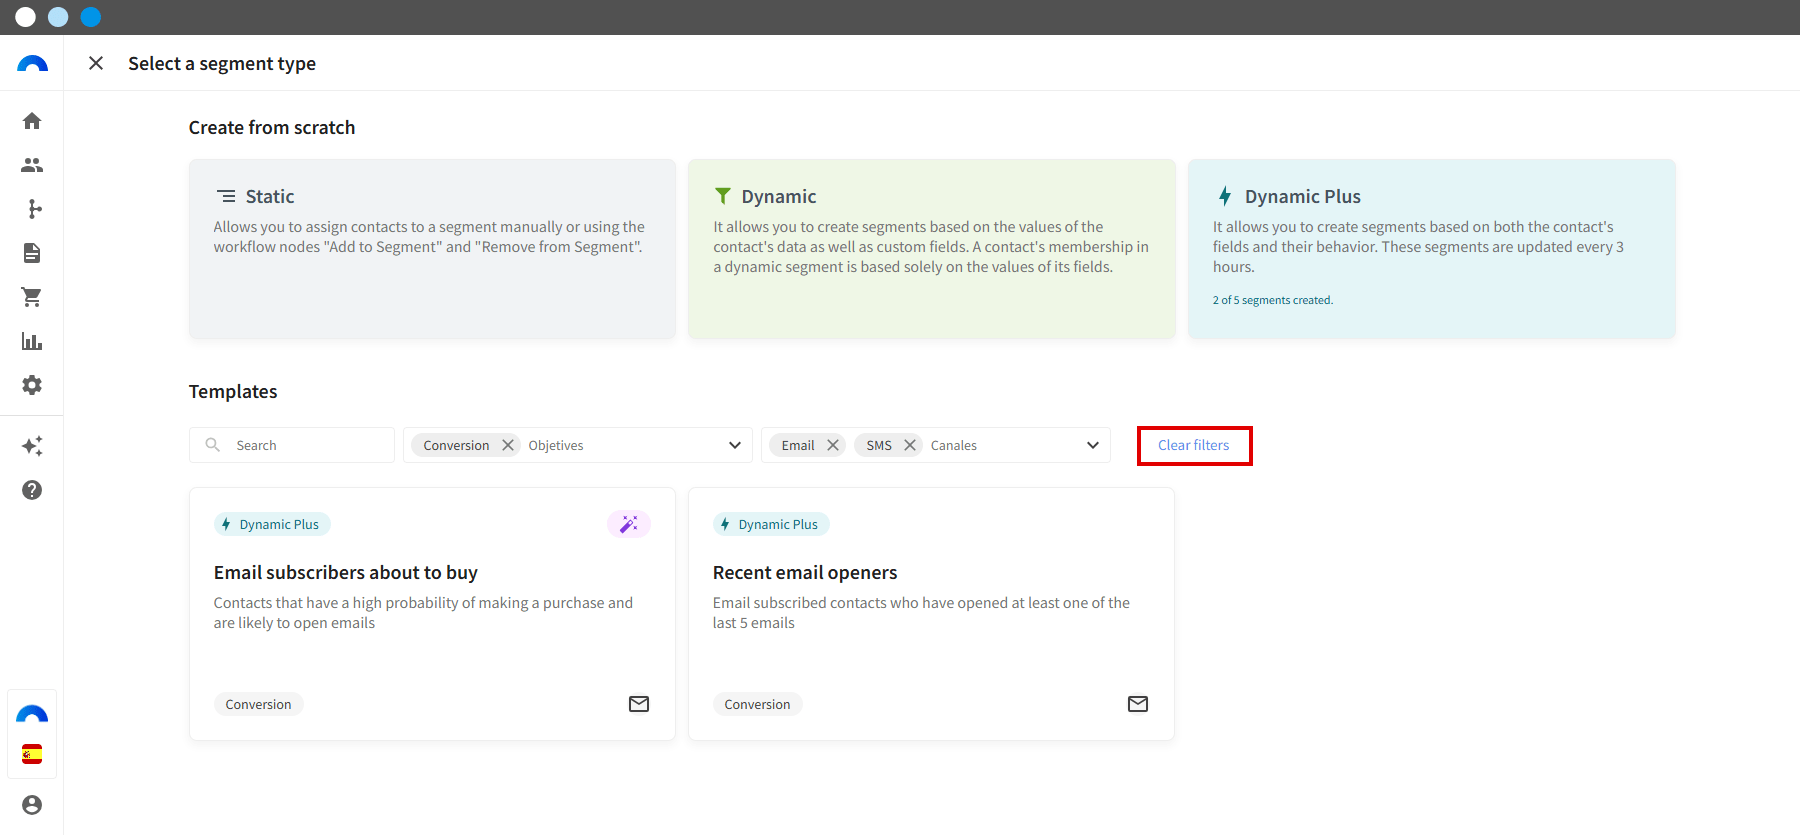Open the bar chart reports icon
The width and height of the screenshot is (1800, 835).
click(32, 341)
